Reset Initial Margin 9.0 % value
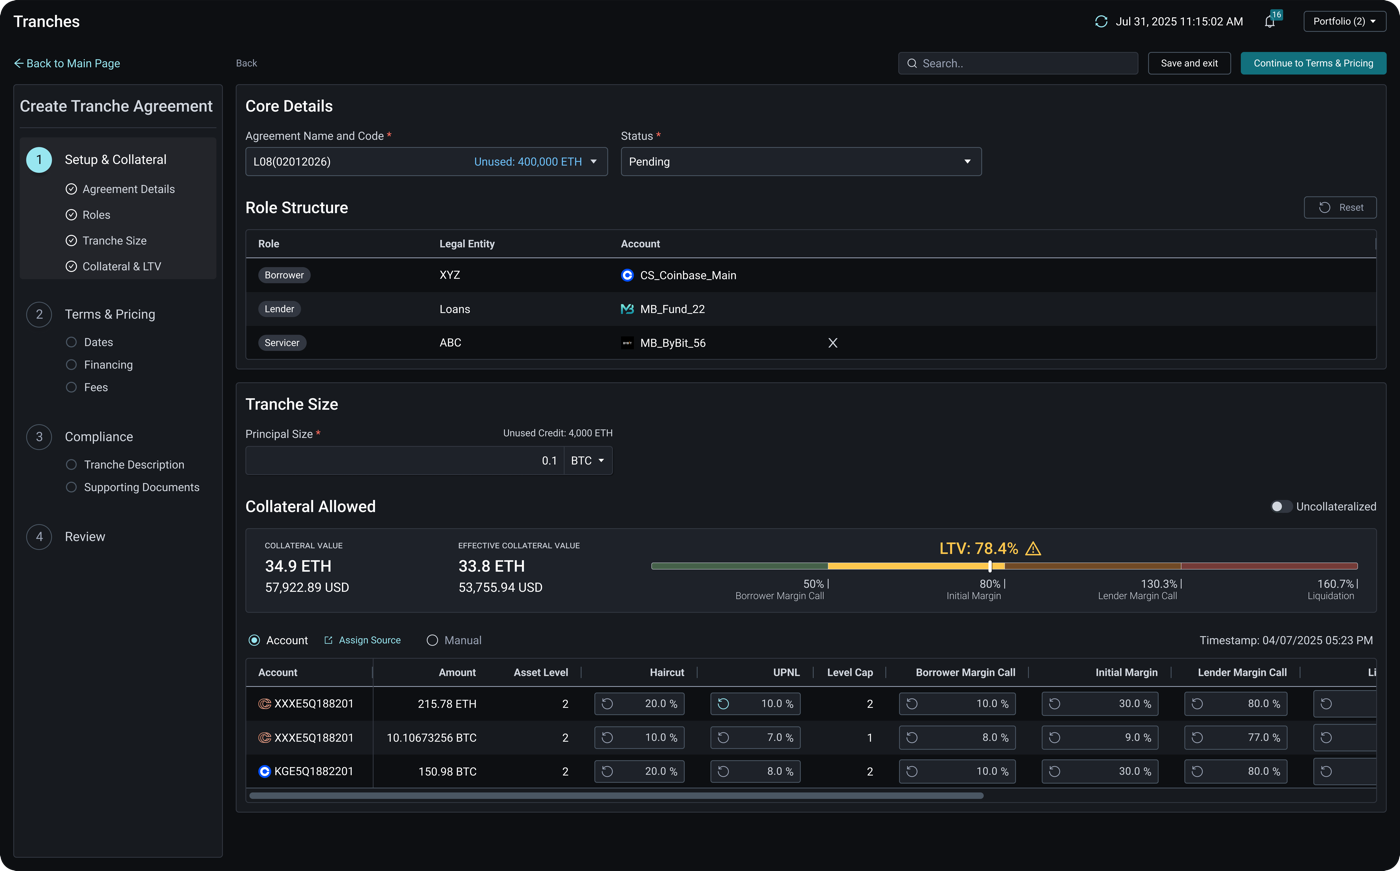 click(x=1054, y=738)
